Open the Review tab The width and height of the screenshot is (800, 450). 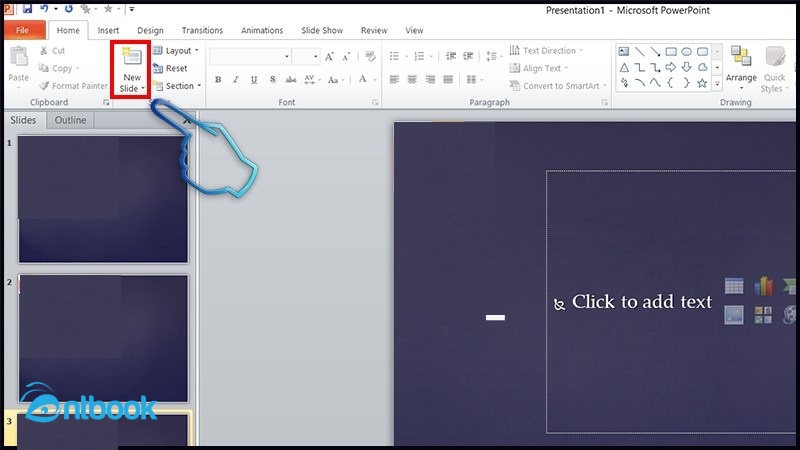(x=374, y=31)
